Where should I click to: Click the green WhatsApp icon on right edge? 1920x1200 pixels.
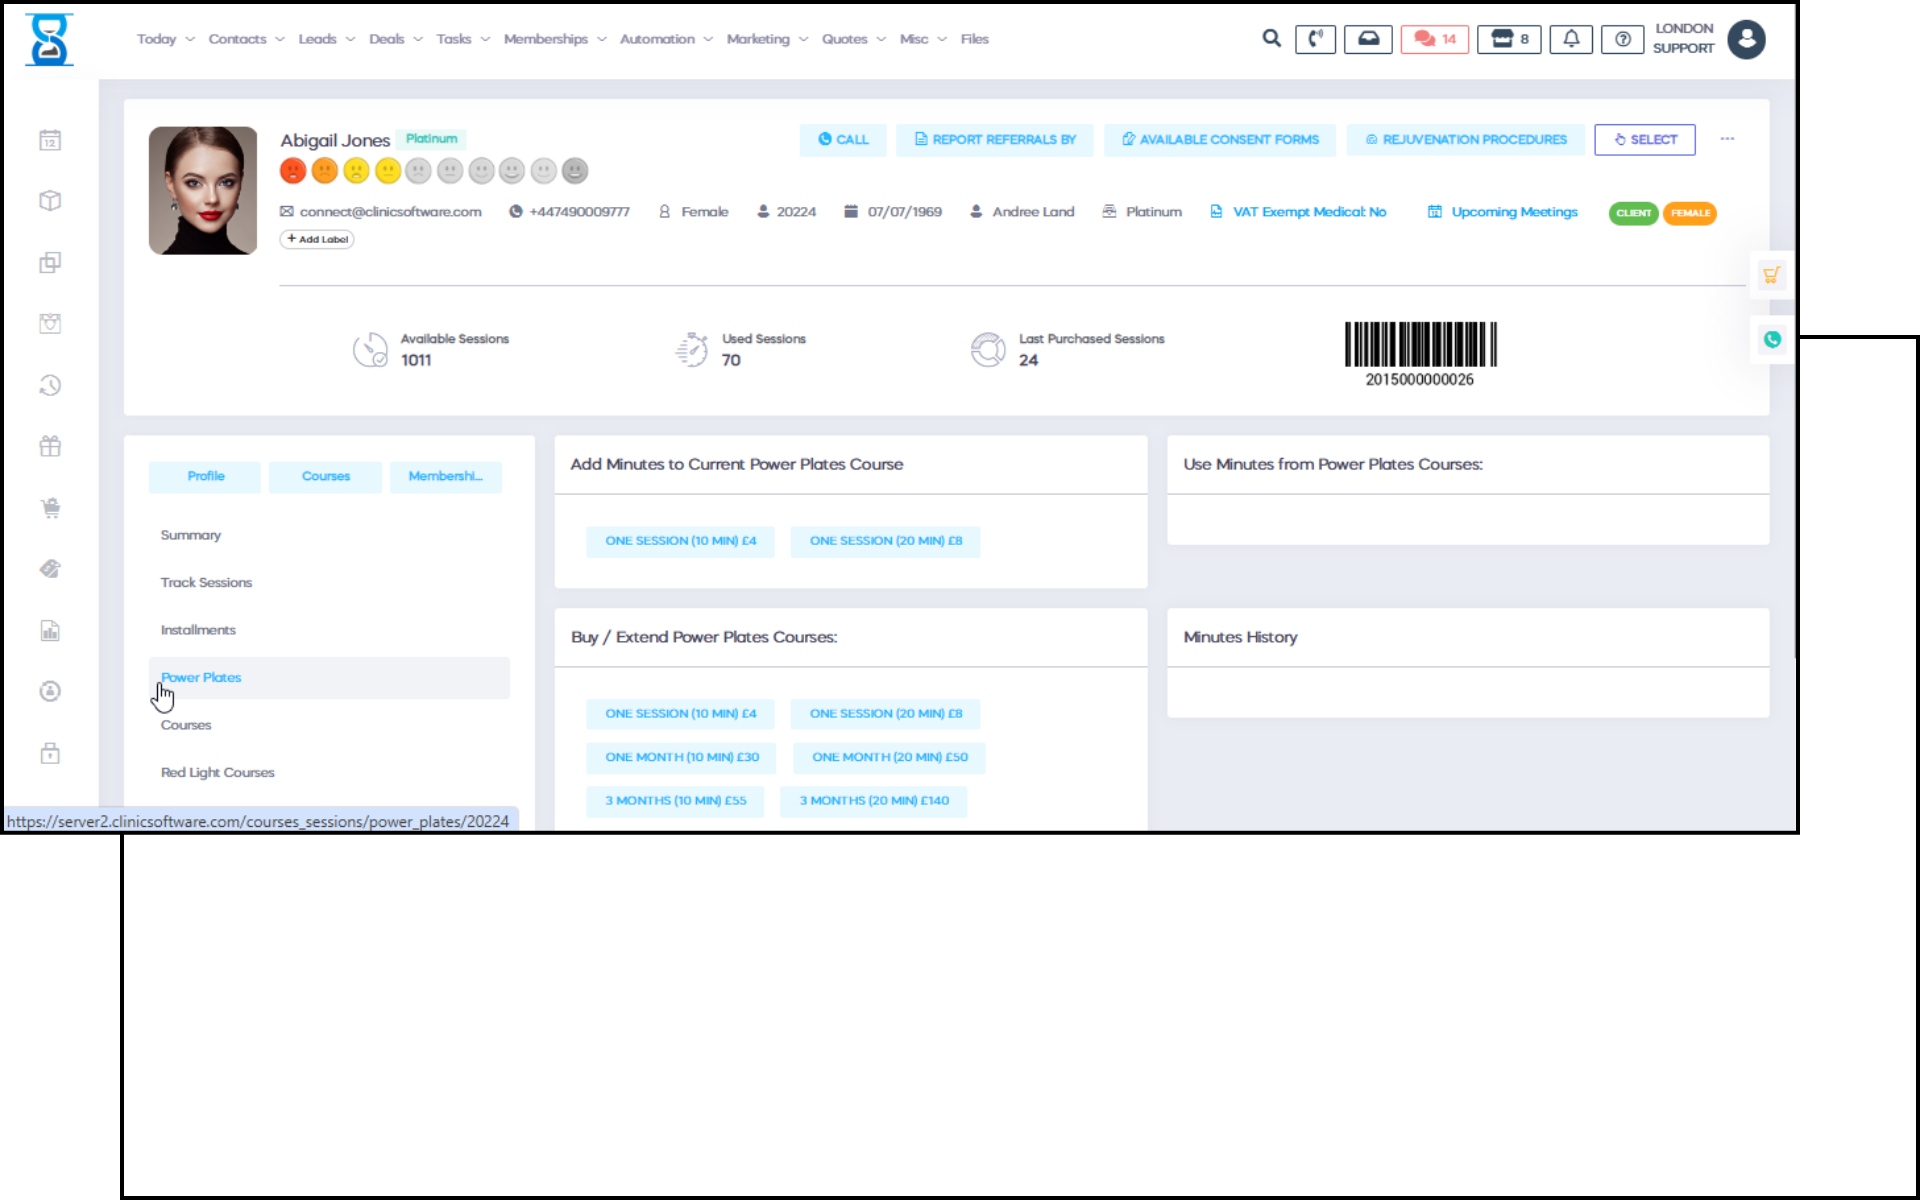(x=1772, y=340)
